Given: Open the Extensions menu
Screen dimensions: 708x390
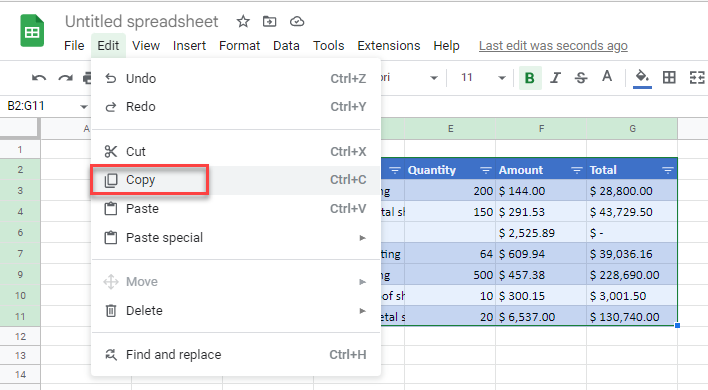Looking at the screenshot, I should (x=389, y=46).
